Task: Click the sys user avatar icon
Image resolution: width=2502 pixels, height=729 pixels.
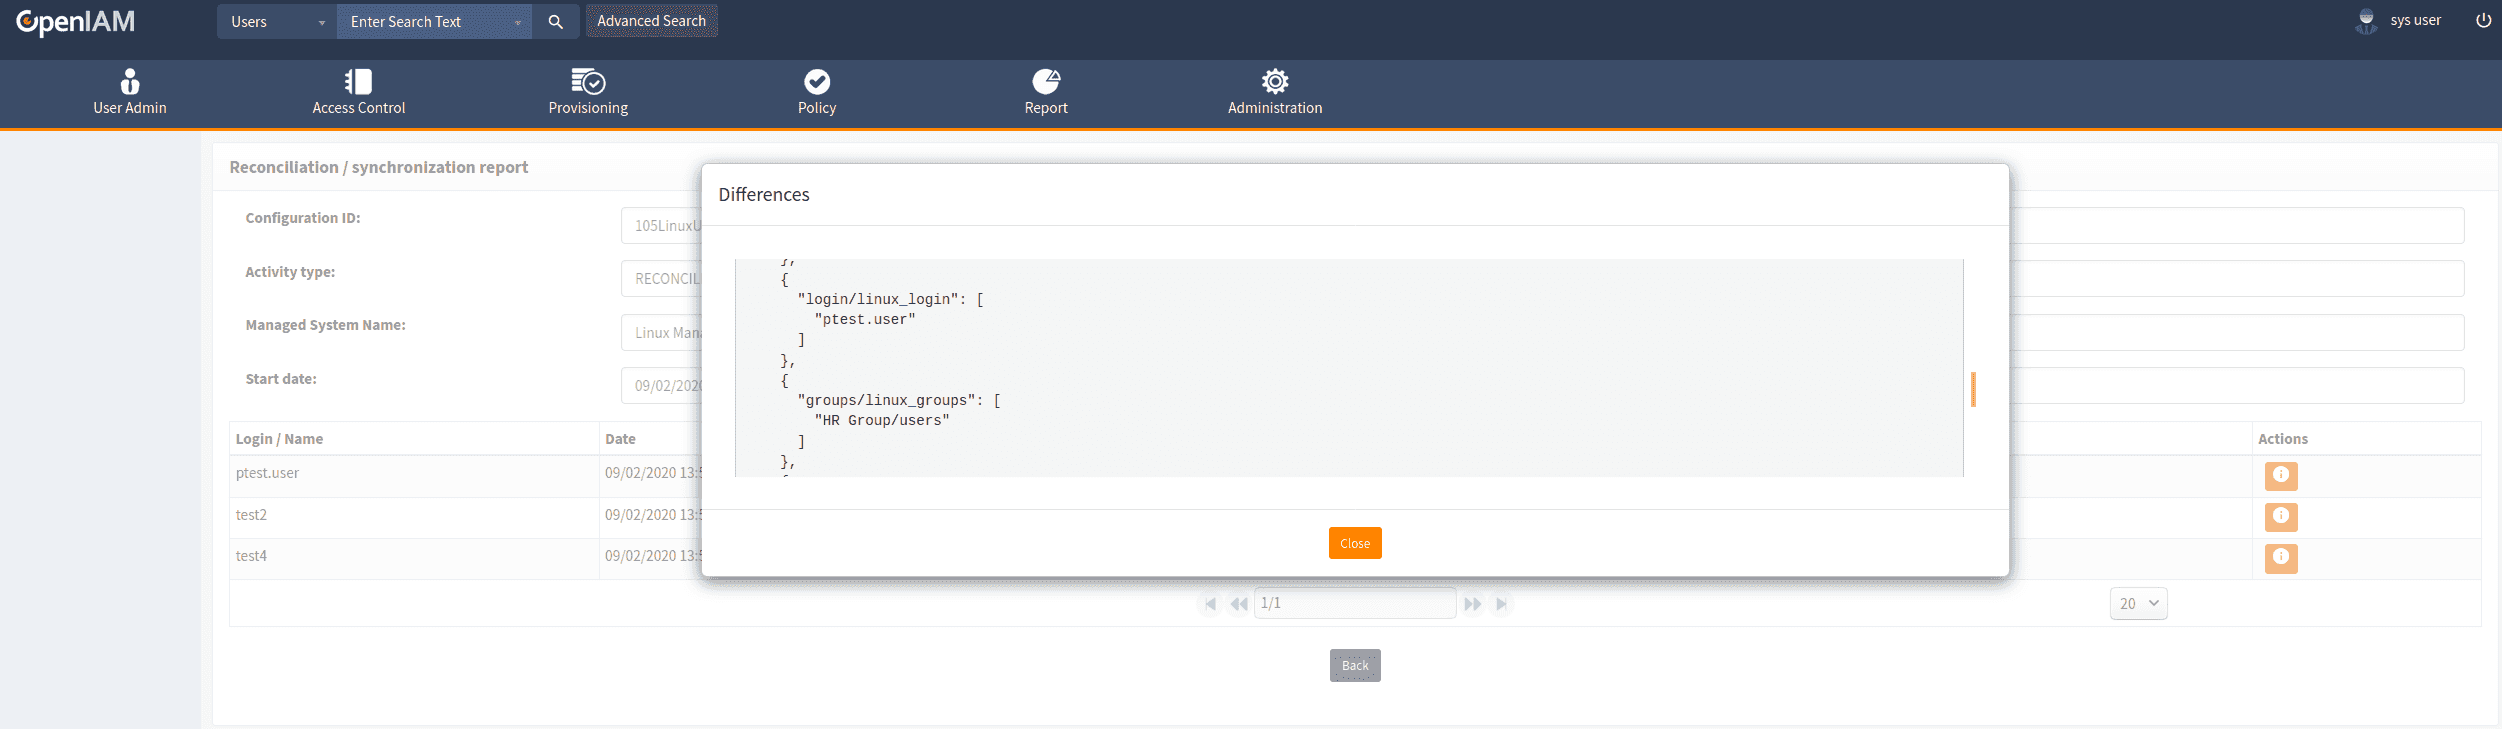Action: (x=2366, y=21)
